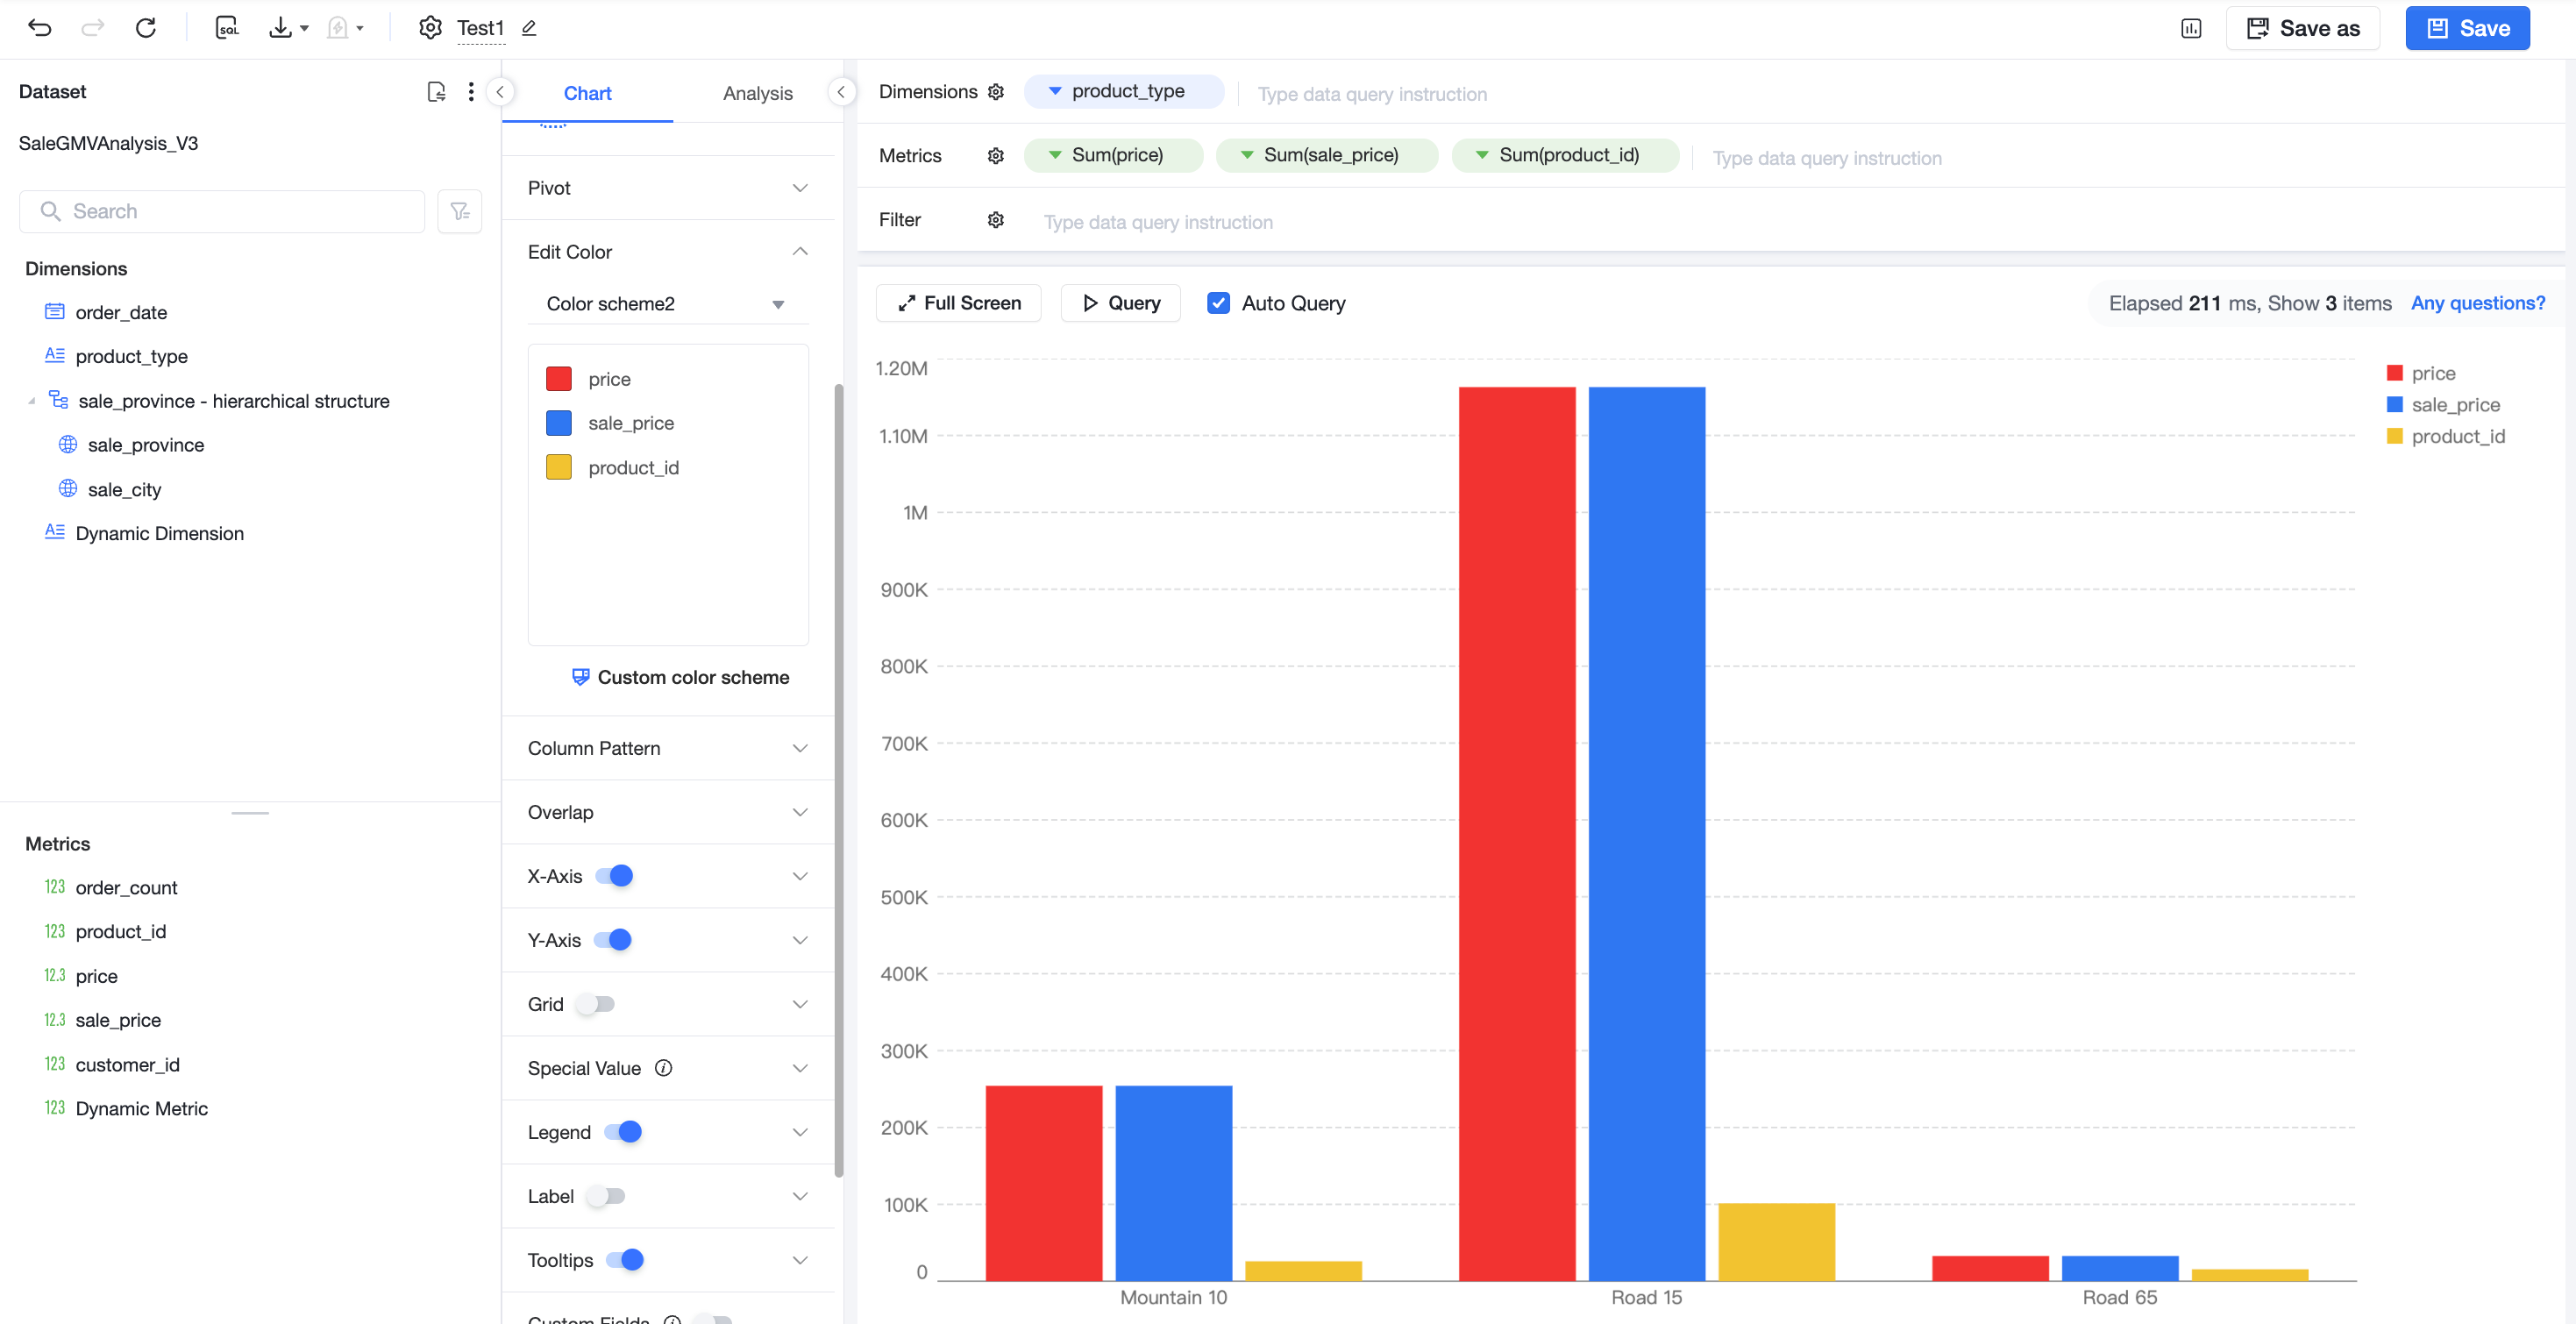Click the filter icon beside Search
The height and width of the screenshot is (1324, 2576).
(x=460, y=211)
